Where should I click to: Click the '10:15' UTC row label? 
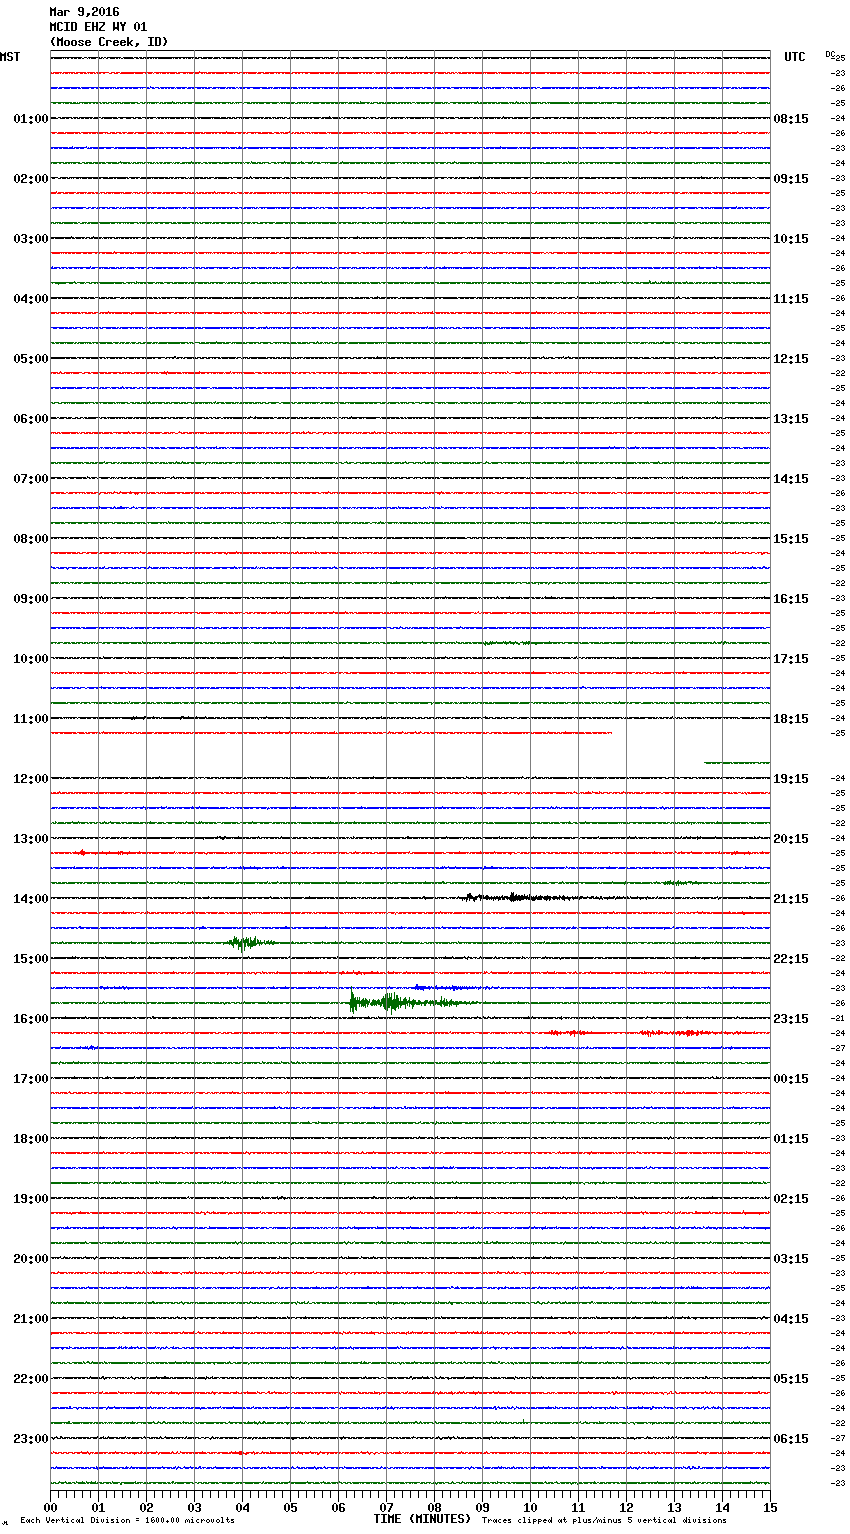[791, 239]
